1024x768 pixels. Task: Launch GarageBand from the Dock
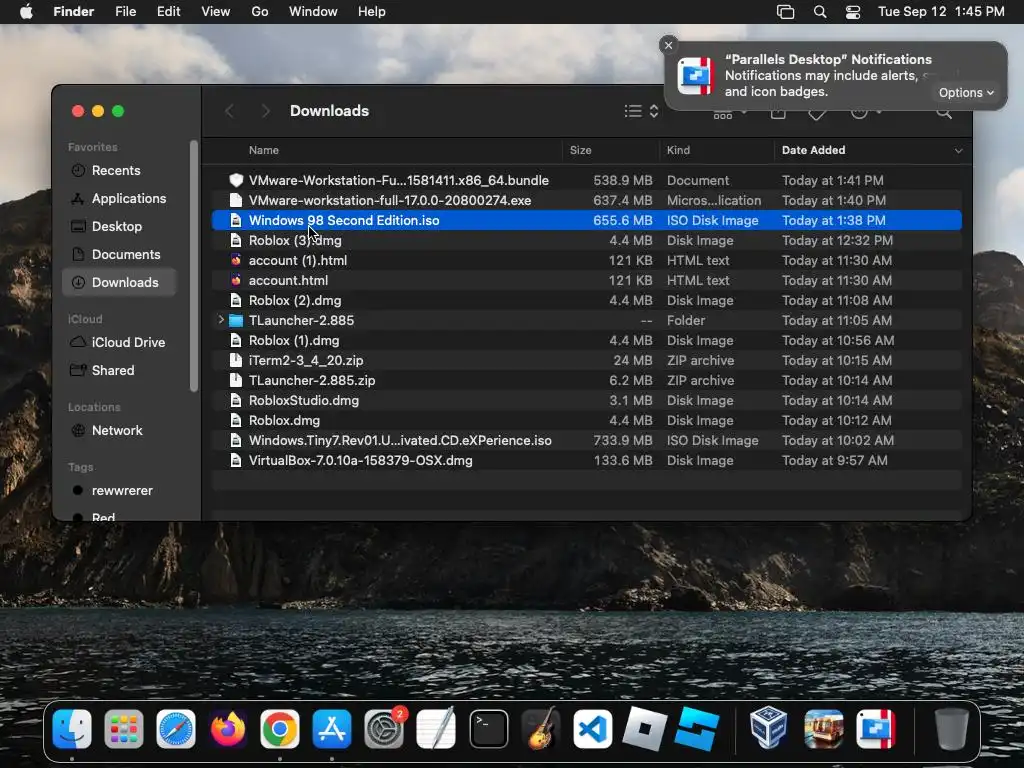541,728
